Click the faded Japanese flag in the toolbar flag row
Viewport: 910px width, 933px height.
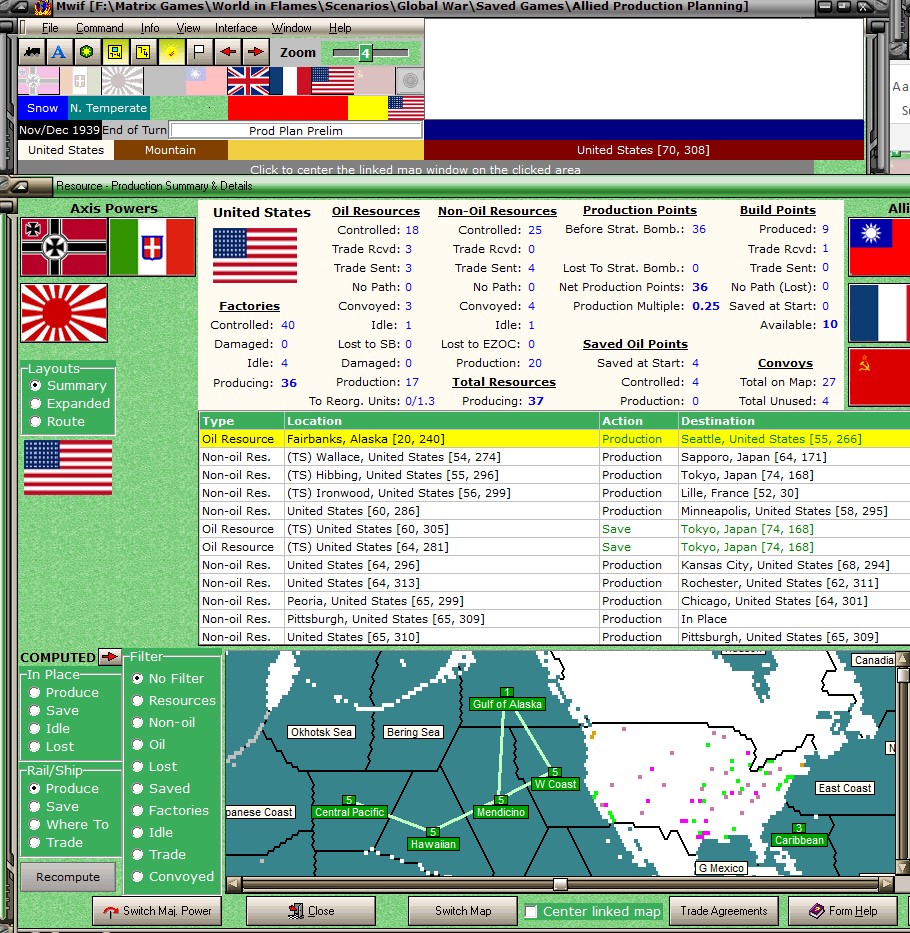(x=122, y=81)
